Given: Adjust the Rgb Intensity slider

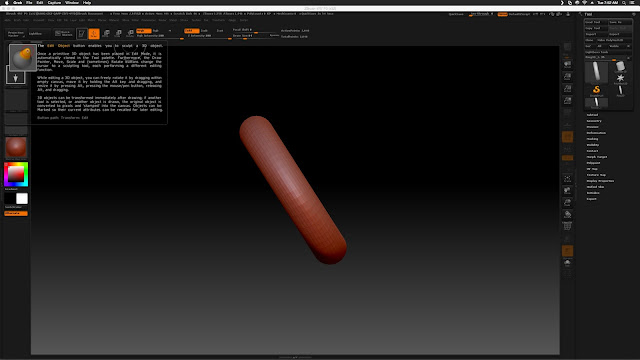Looking at the screenshot, I should [160, 36].
